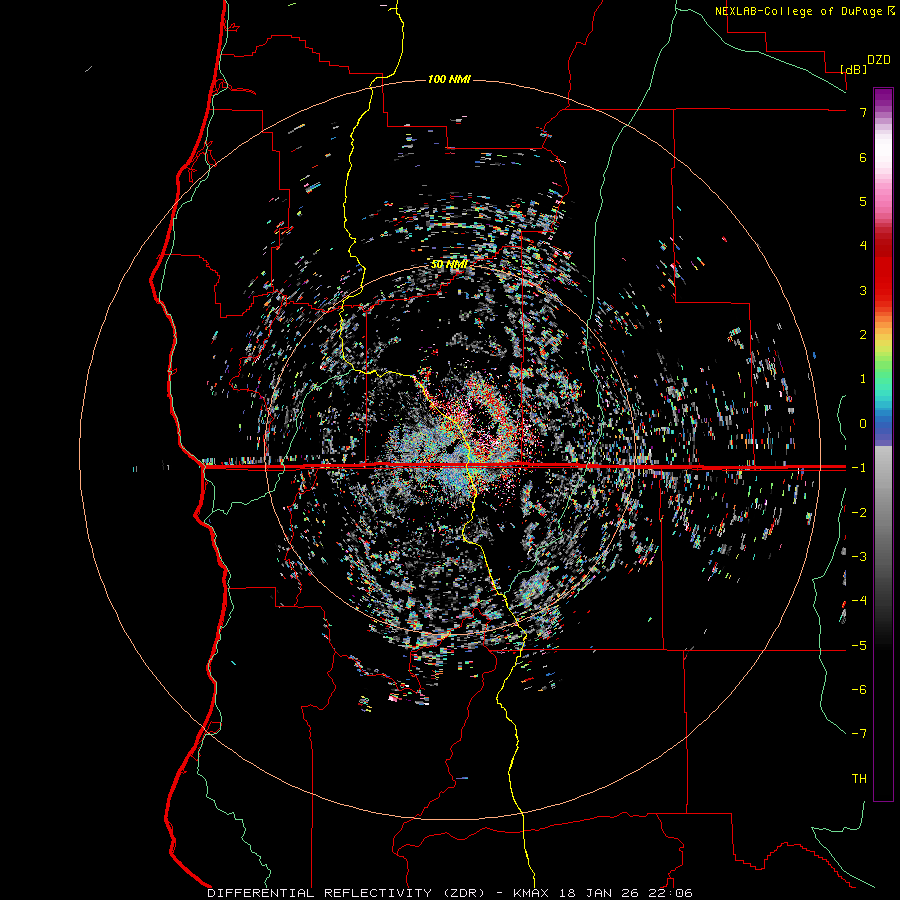Screen dimensions: 900x900
Task: Click the 100 NMI range ring label
Action: 449,79
